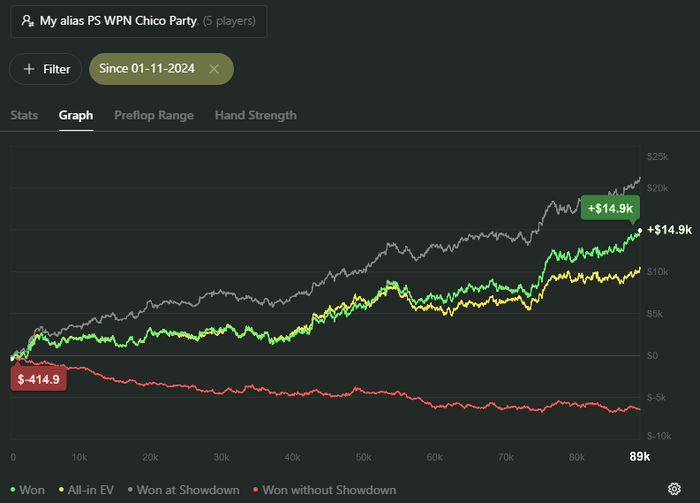Viewport: 700px width, 503px height.
Task: Click the green Won legend dot
Action: pyautogui.click(x=11, y=490)
